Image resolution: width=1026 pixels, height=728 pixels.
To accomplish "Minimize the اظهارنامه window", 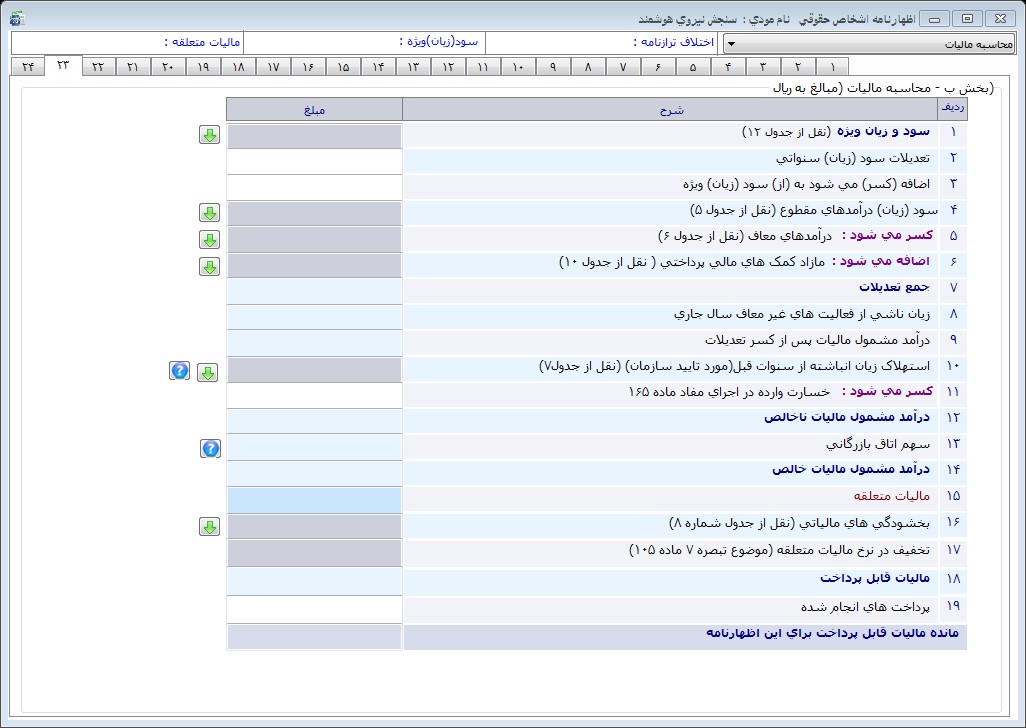I will [x=934, y=19].
